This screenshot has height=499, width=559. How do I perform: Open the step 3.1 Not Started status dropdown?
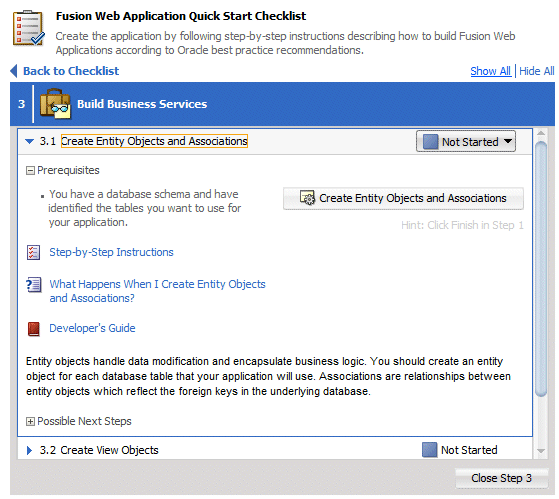(466, 142)
